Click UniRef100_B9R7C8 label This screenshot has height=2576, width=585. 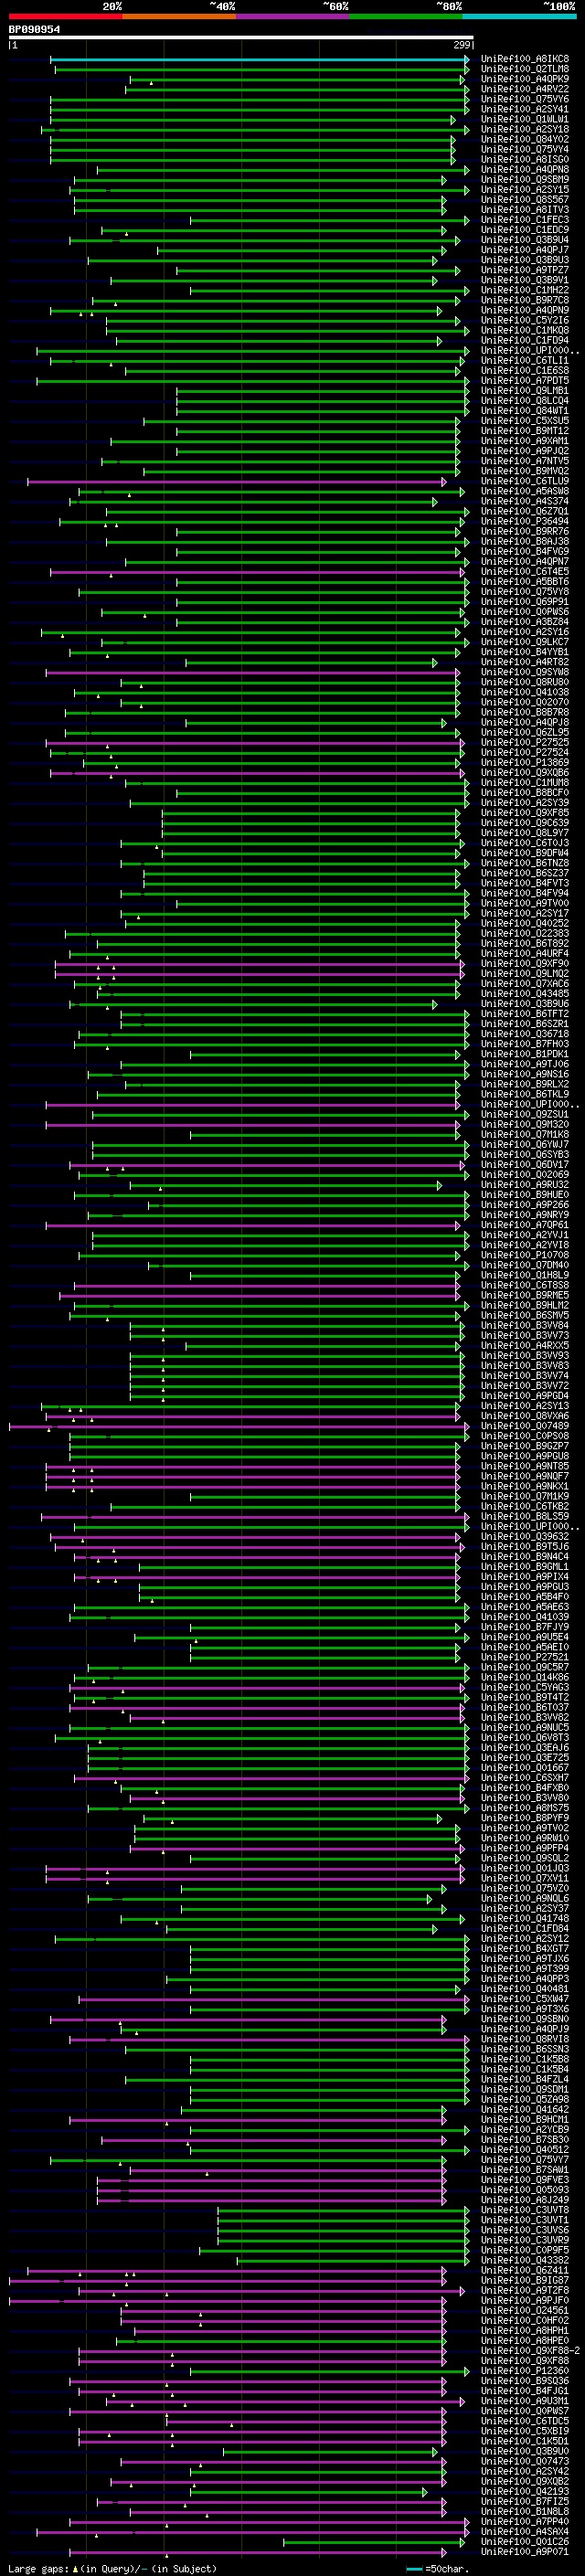(525, 300)
